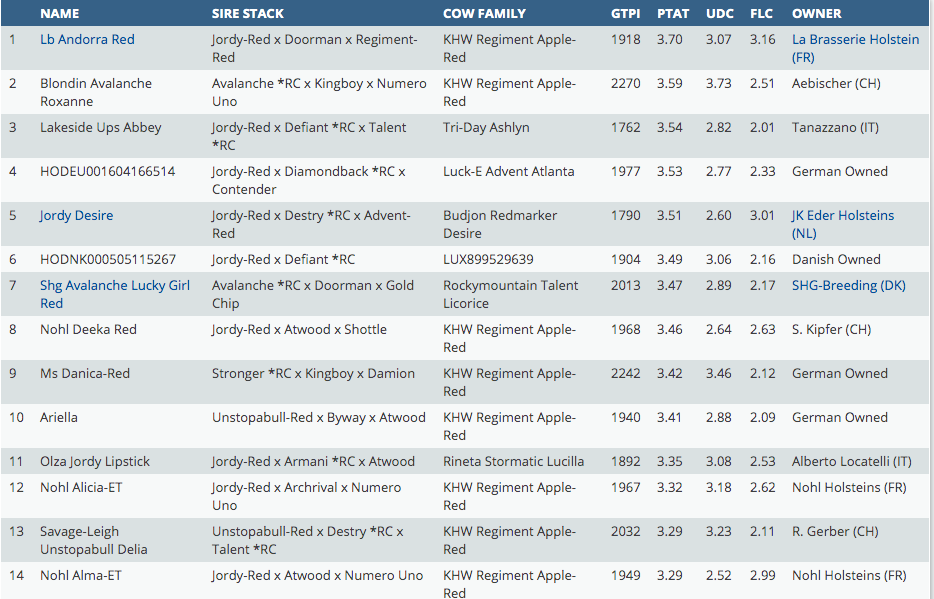Sort by the GTPI column header
This screenshot has height=599, width=934.
[x=625, y=14]
